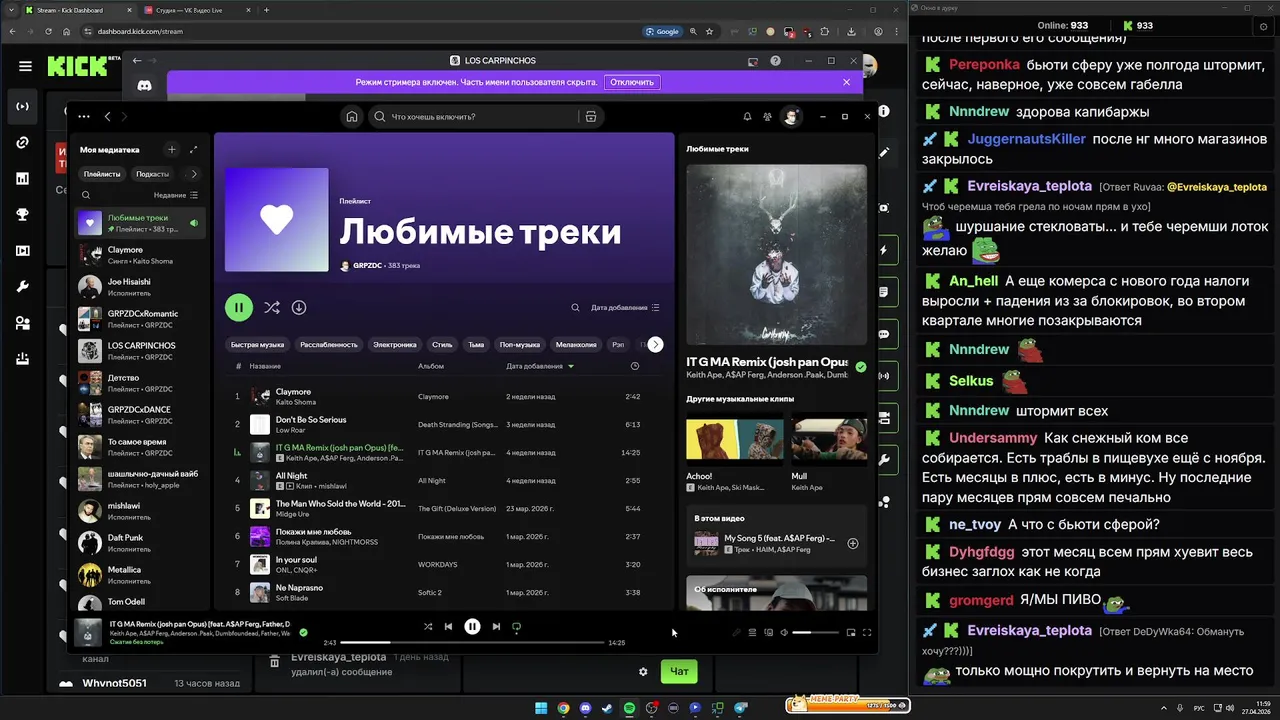Viewport: 1280px width, 720px height.
Task: Show more library filter chips
Action: click(194, 174)
